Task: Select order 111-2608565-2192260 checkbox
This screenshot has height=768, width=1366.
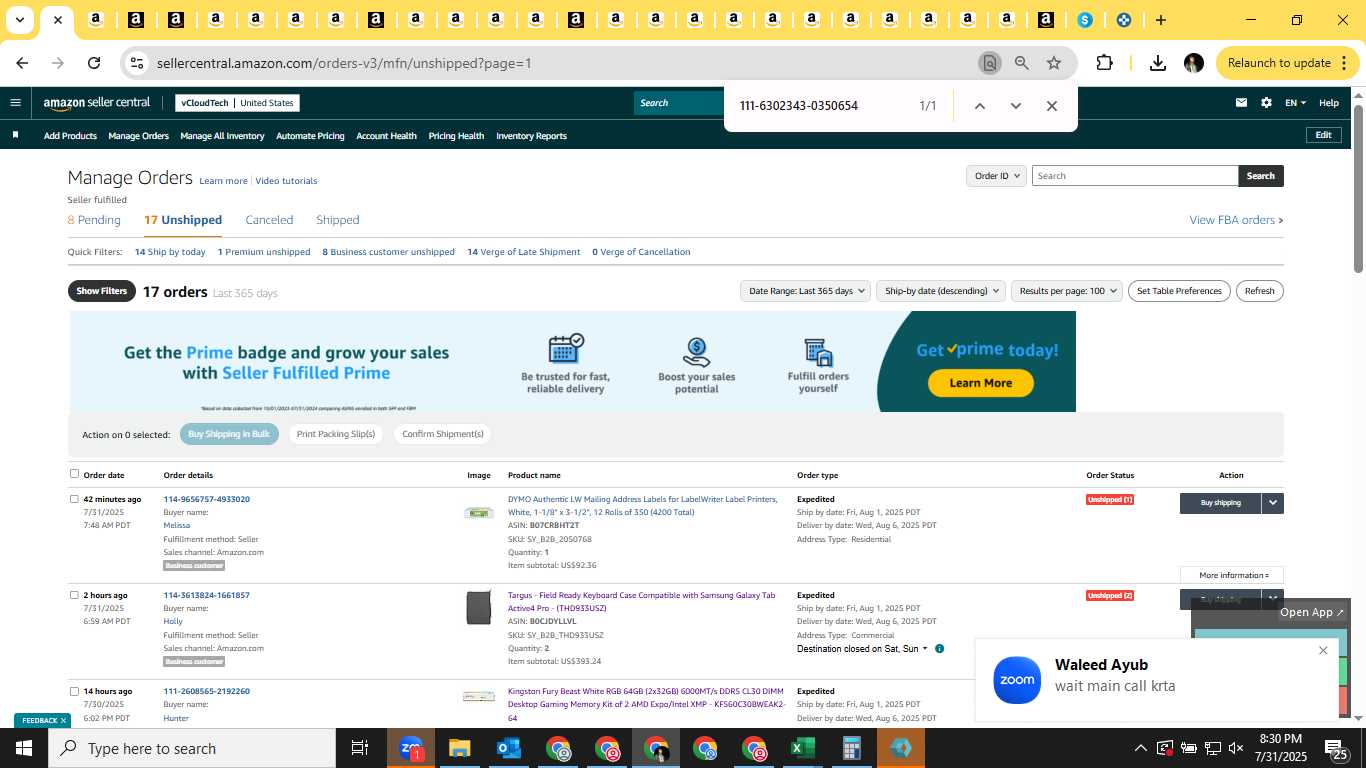Action: click(x=74, y=691)
